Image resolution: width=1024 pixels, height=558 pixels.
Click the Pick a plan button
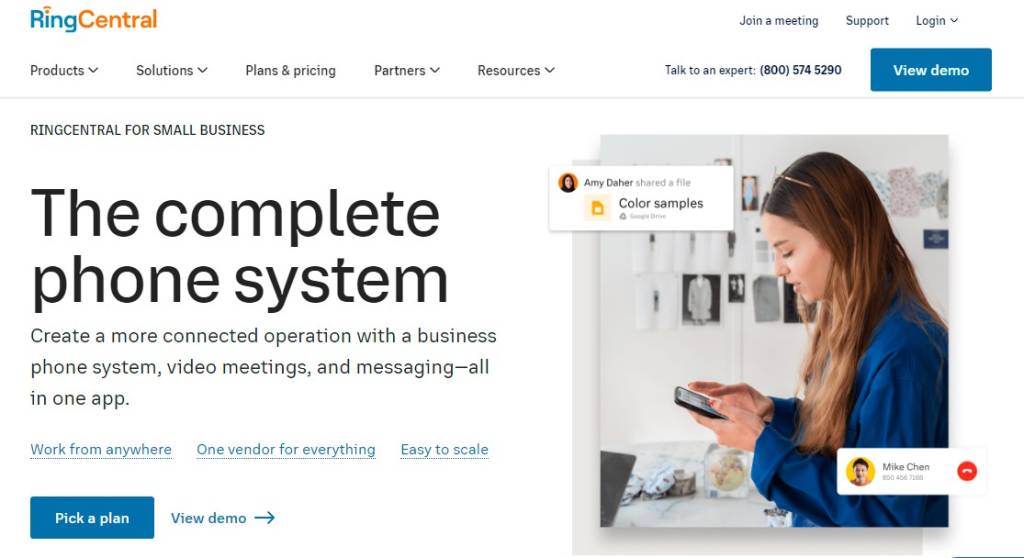click(92, 517)
